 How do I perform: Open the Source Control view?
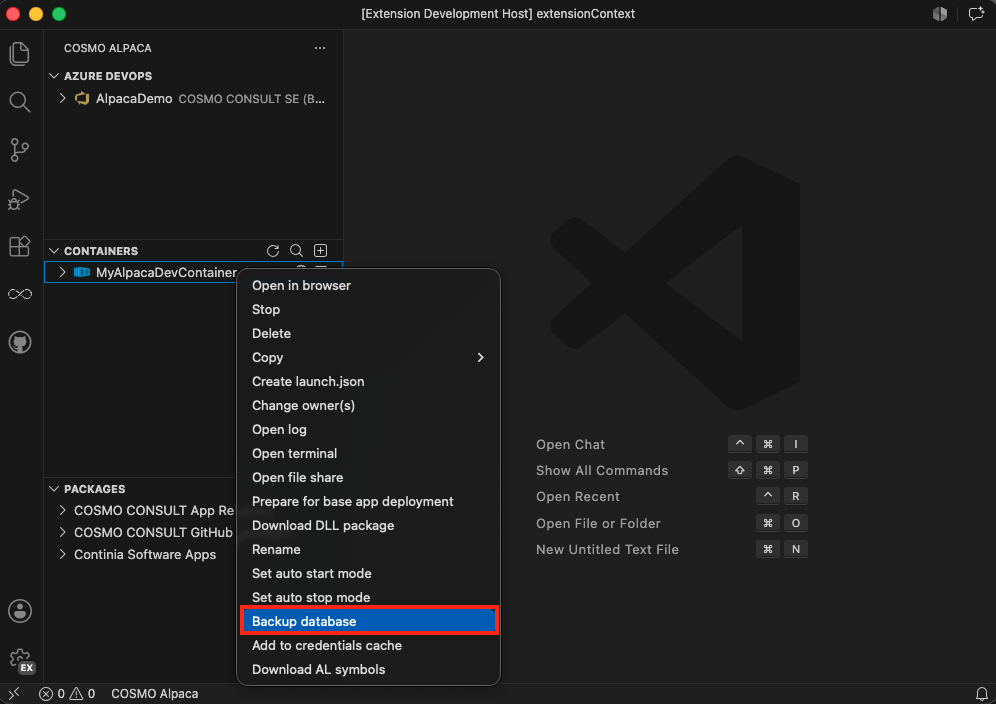[x=20, y=150]
